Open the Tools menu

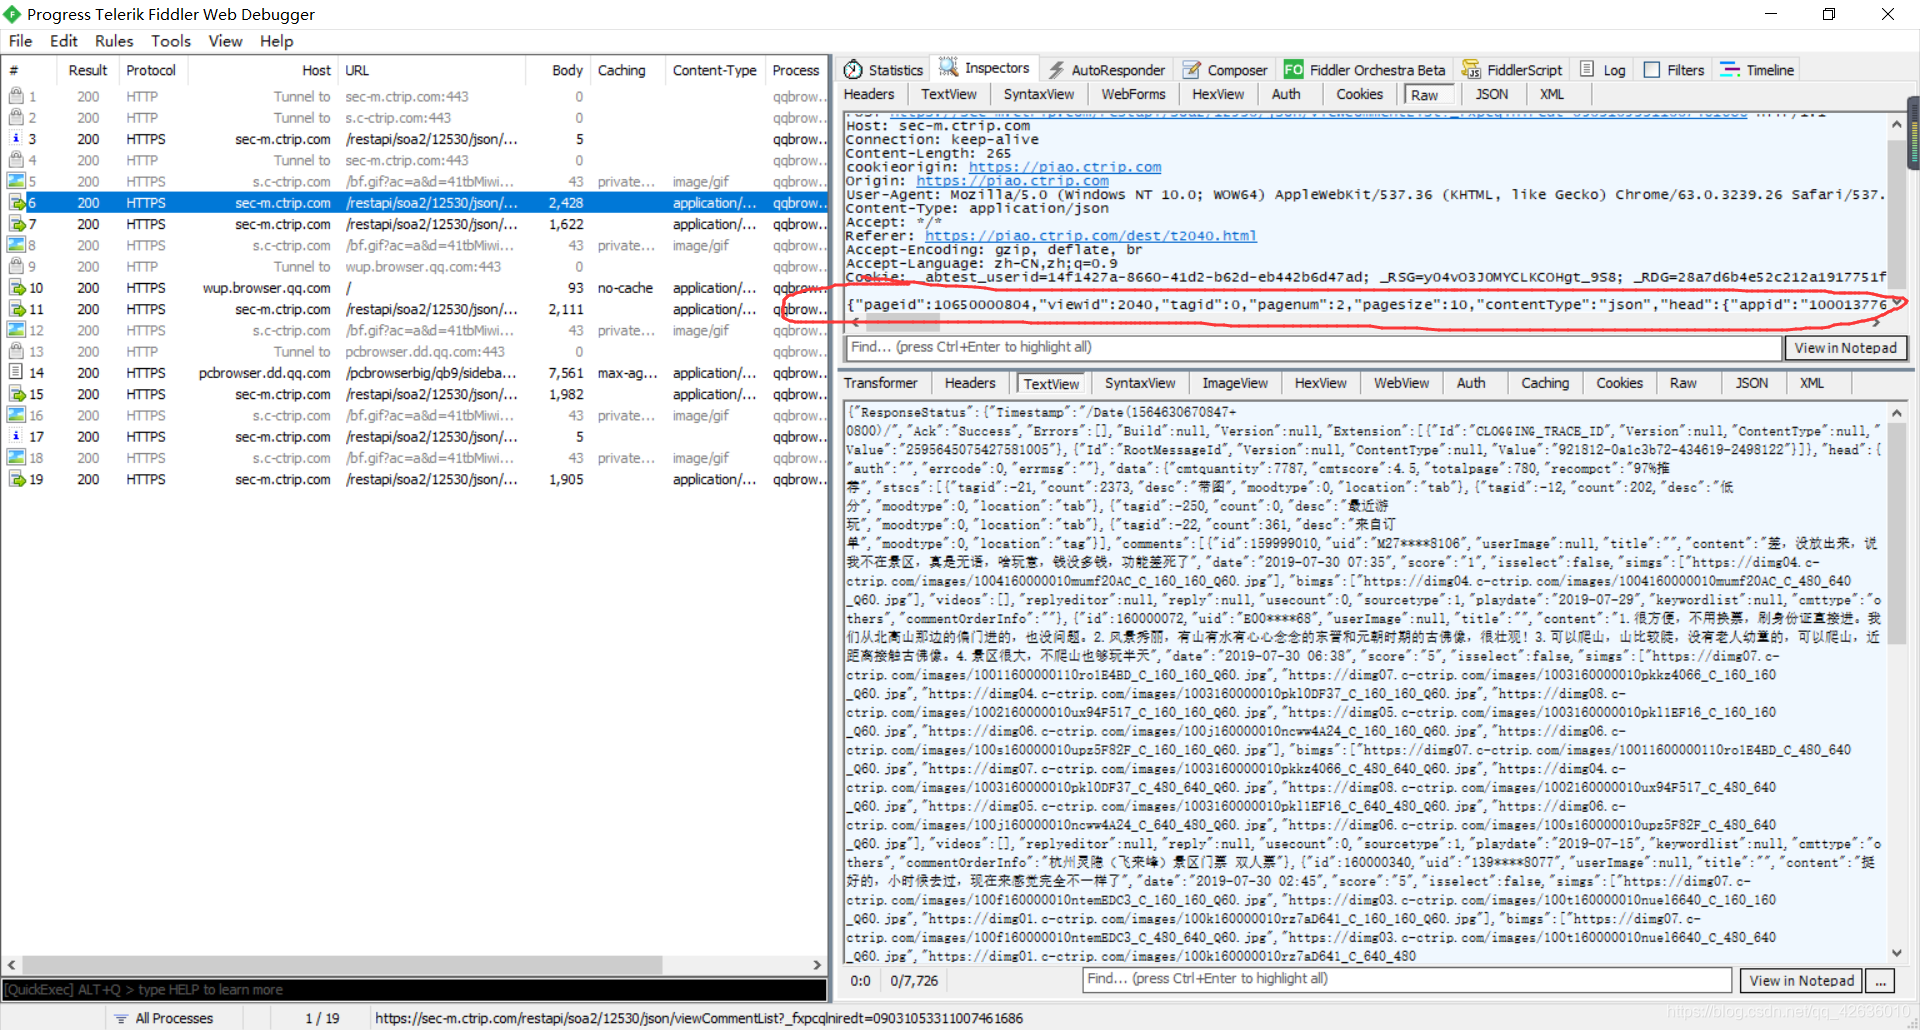[171, 41]
